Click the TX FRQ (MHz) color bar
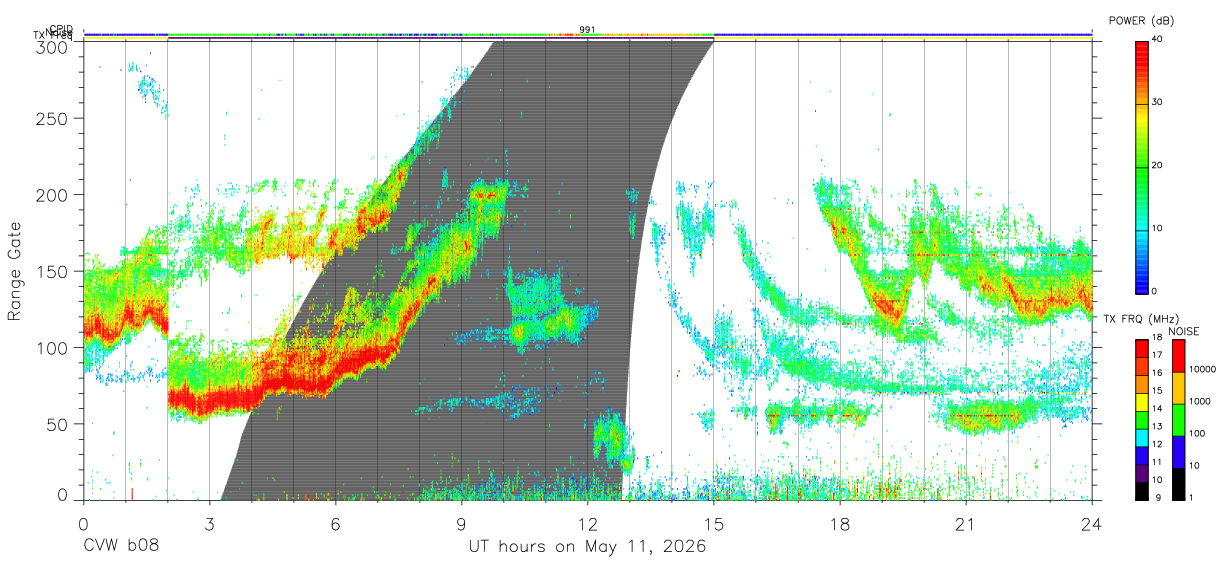The width and height of the screenshot is (1228, 567). pos(1141,418)
